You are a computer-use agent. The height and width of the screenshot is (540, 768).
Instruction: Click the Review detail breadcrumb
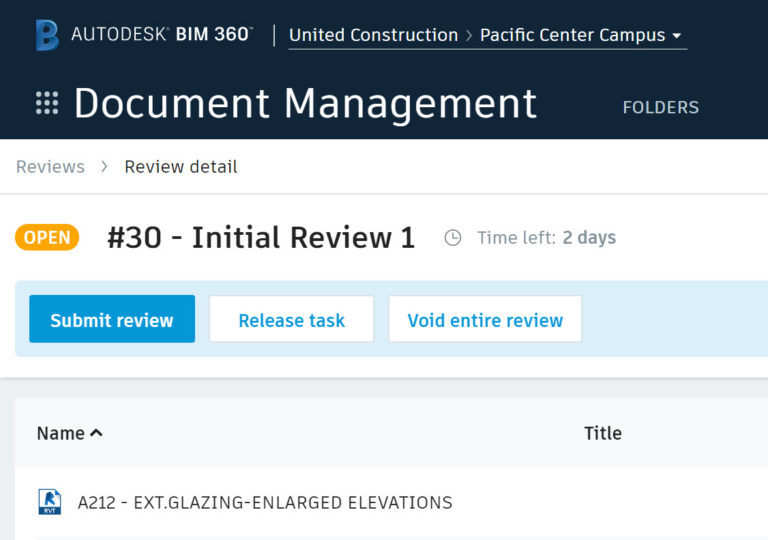(x=181, y=167)
